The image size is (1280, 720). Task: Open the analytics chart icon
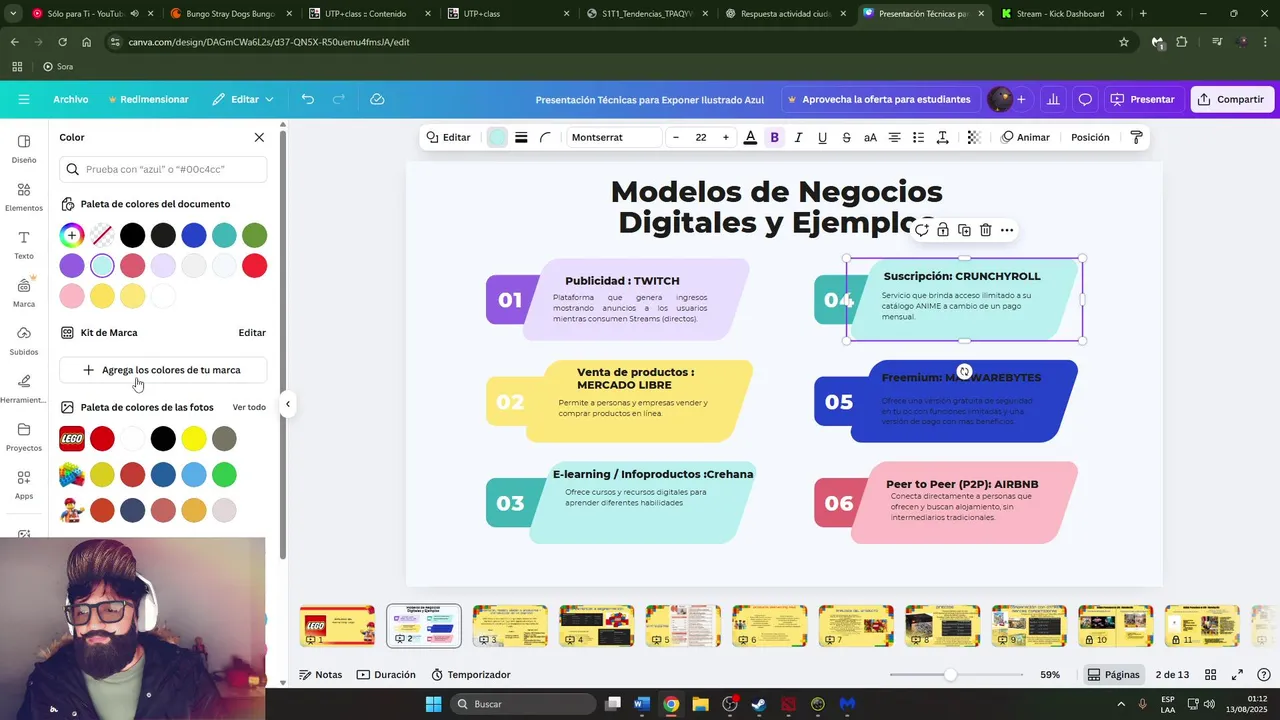point(1053,99)
